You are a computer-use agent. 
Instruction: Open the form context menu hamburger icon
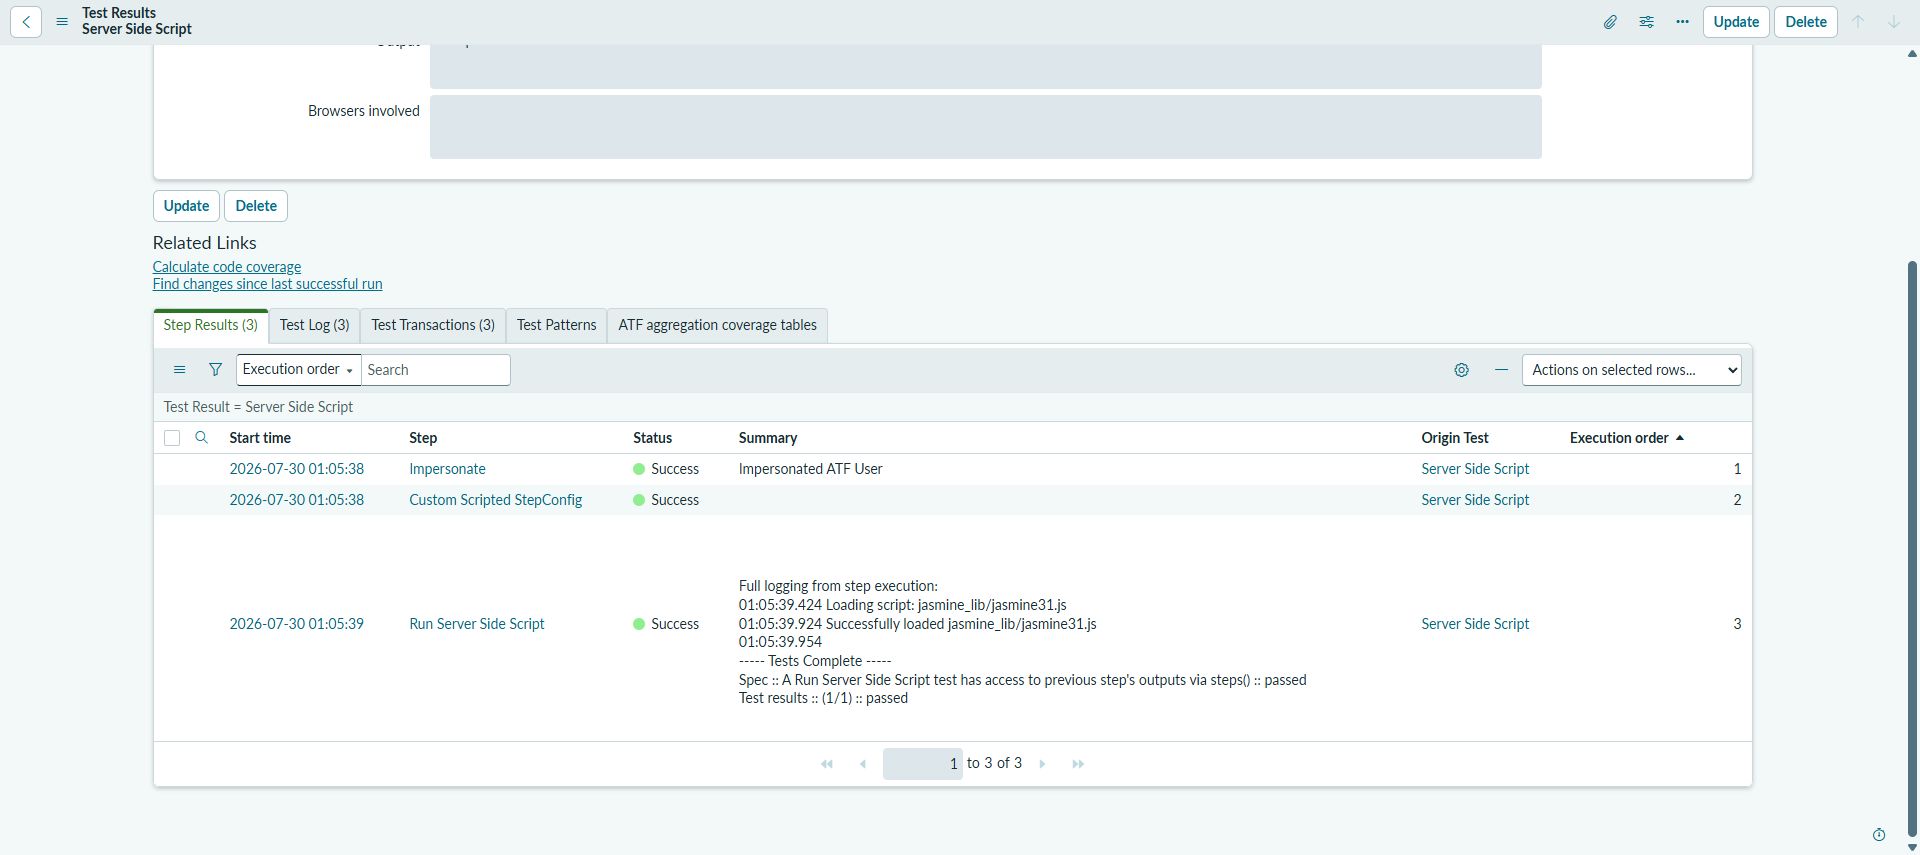click(x=62, y=22)
